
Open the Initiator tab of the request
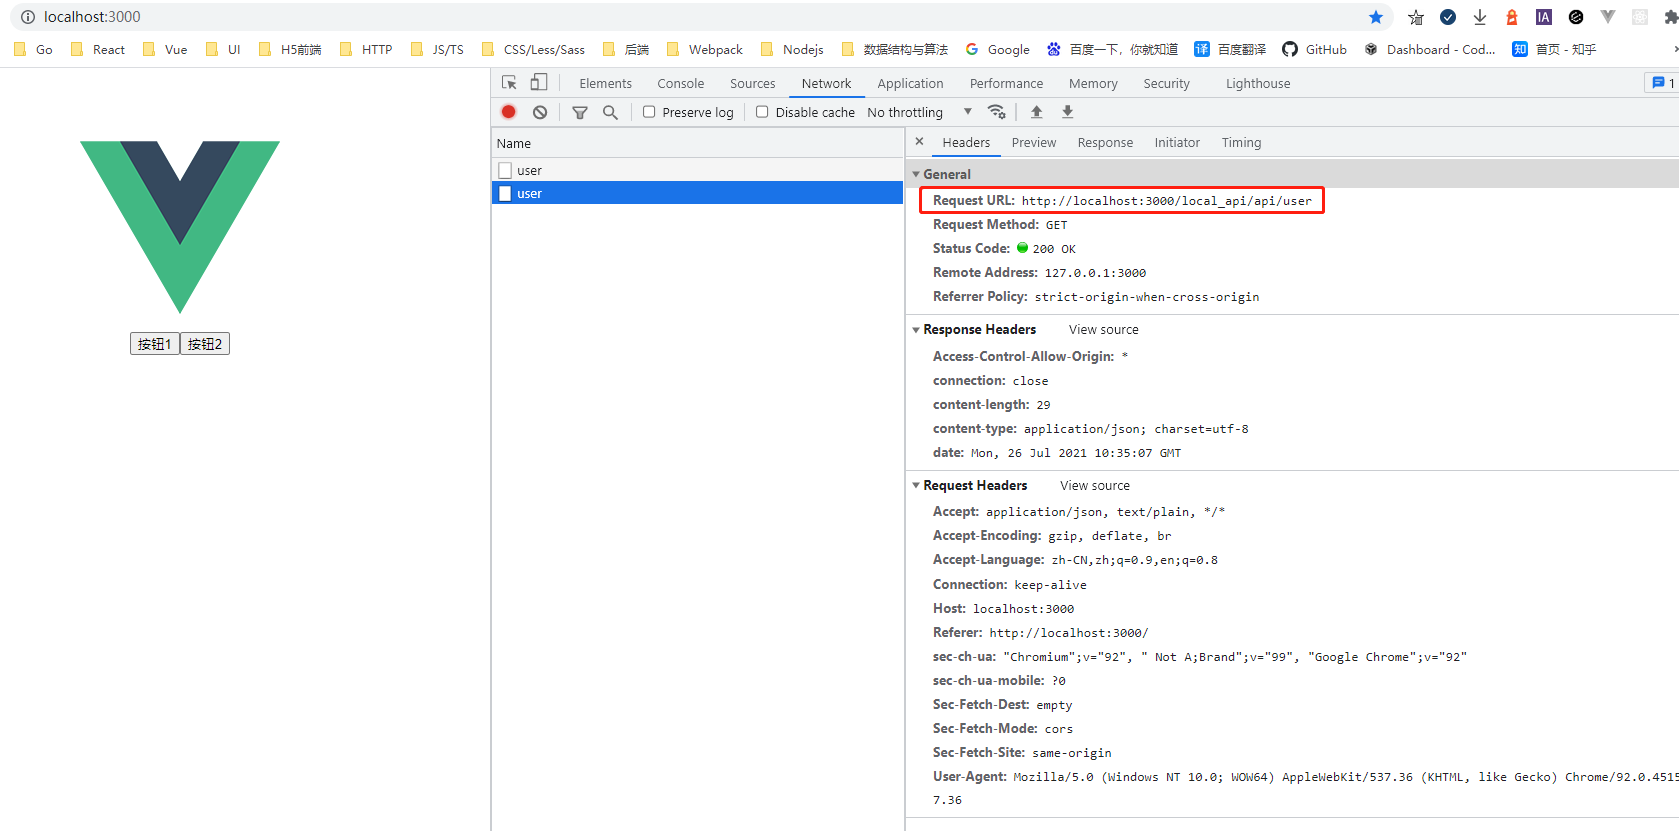(x=1177, y=142)
